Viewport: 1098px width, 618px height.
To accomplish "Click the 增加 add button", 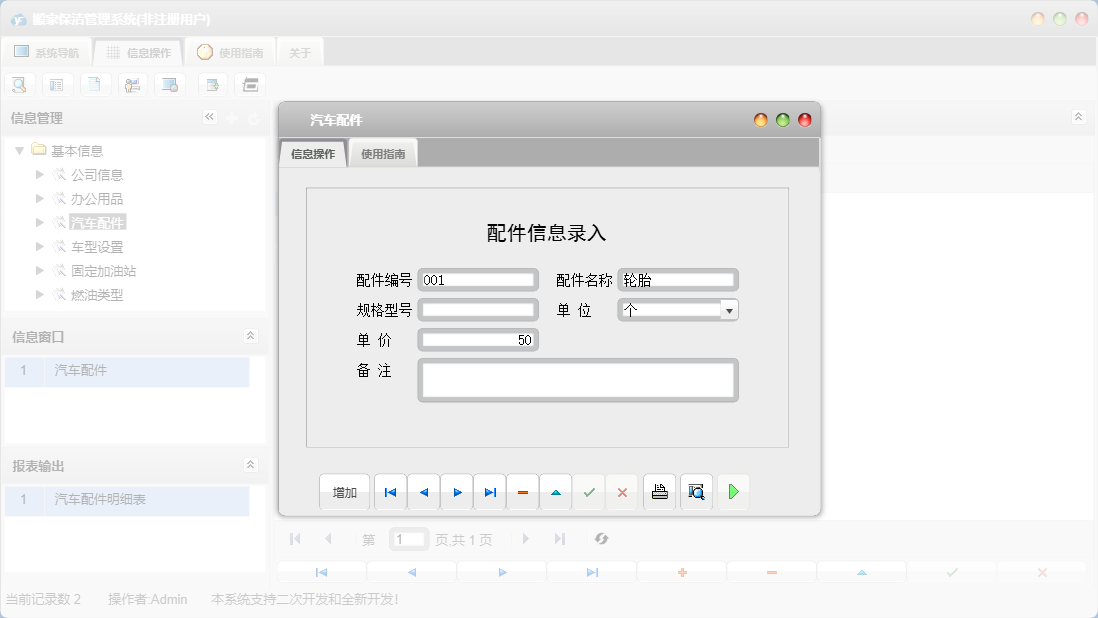I will click(343, 491).
